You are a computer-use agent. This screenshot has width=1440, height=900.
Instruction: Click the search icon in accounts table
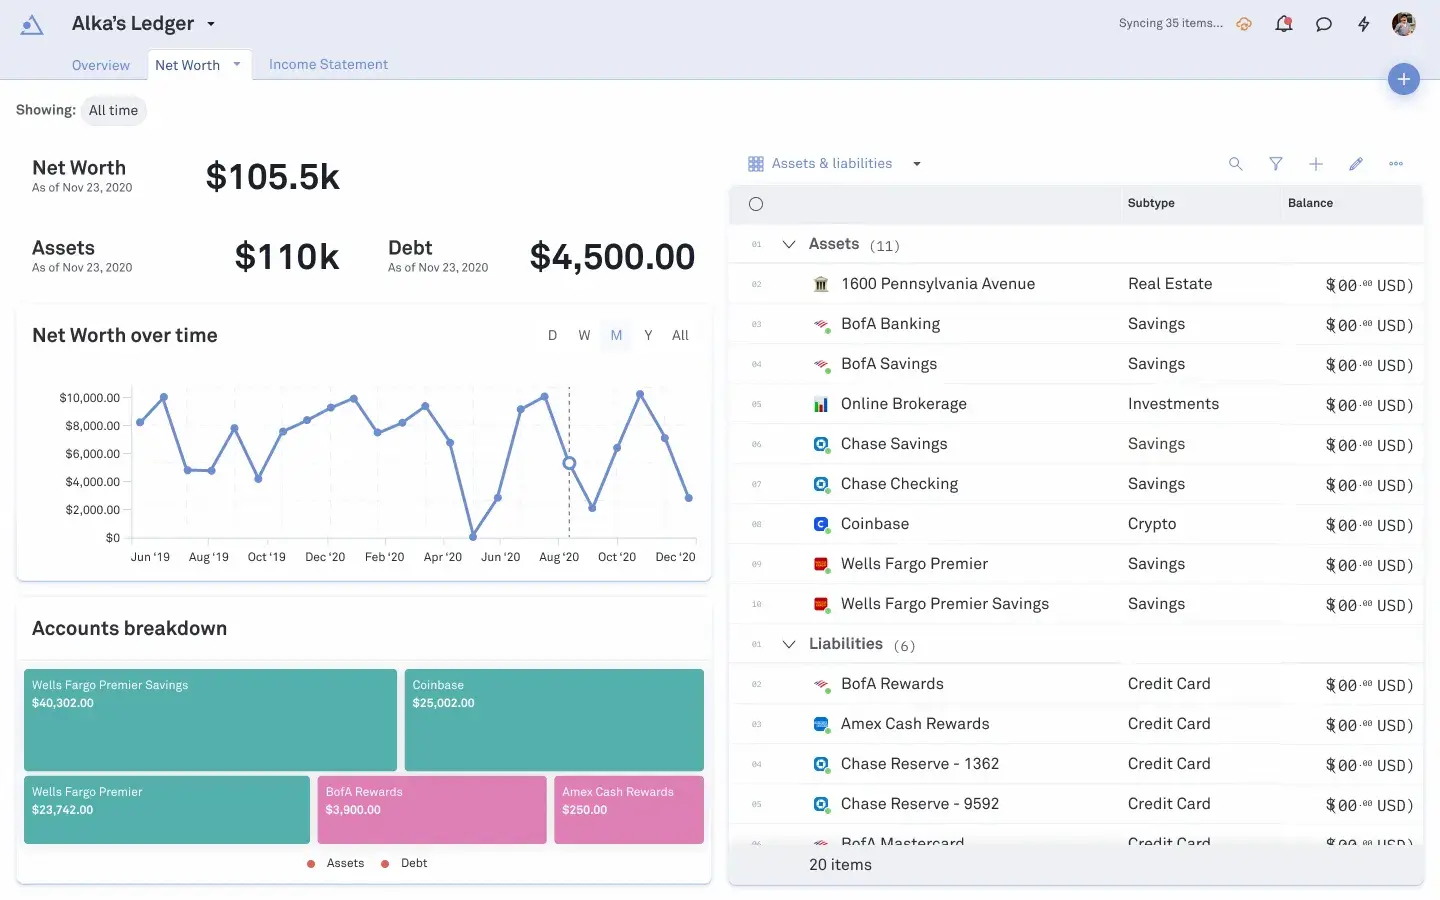pos(1236,164)
